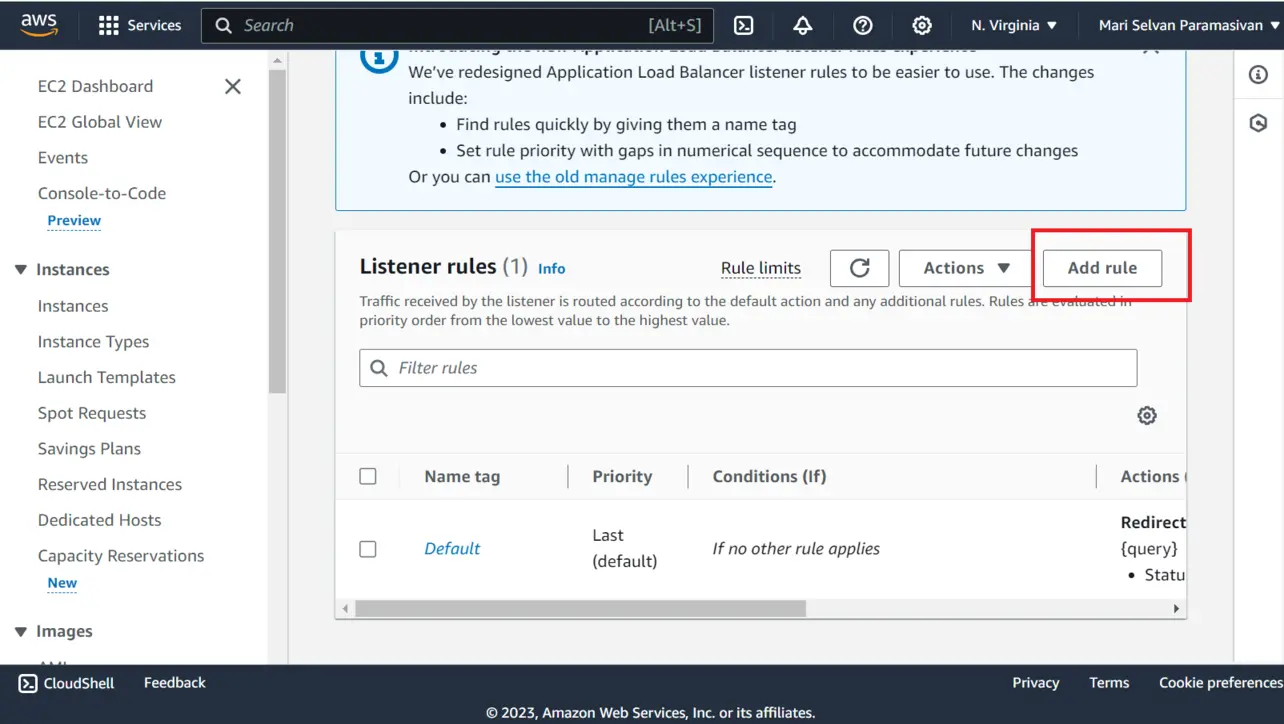This screenshot has height=724, width=1284.
Task: Select all rules with header checkbox
Action: click(368, 477)
